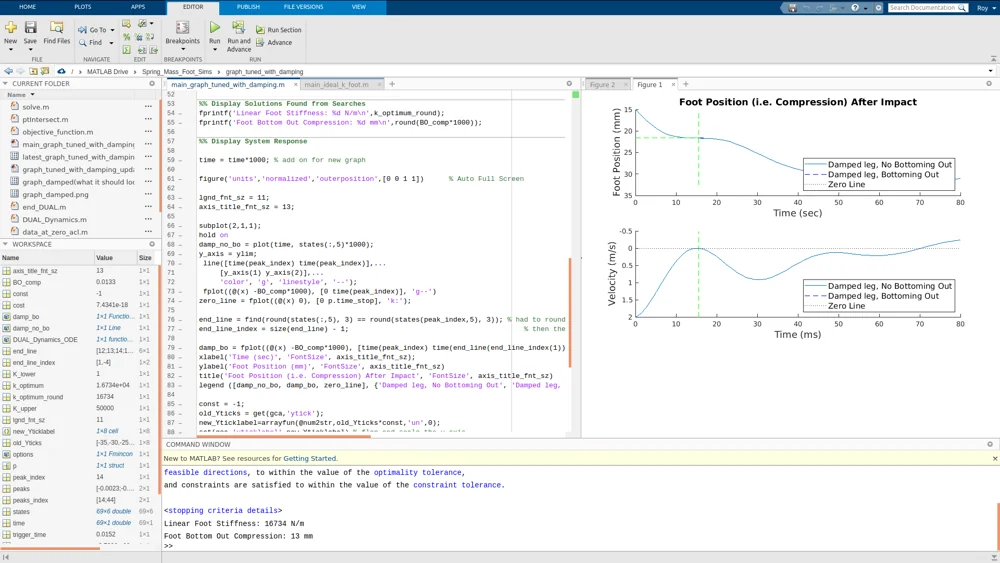
Task: Click the Find magnifier button
Action: (x=91, y=43)
